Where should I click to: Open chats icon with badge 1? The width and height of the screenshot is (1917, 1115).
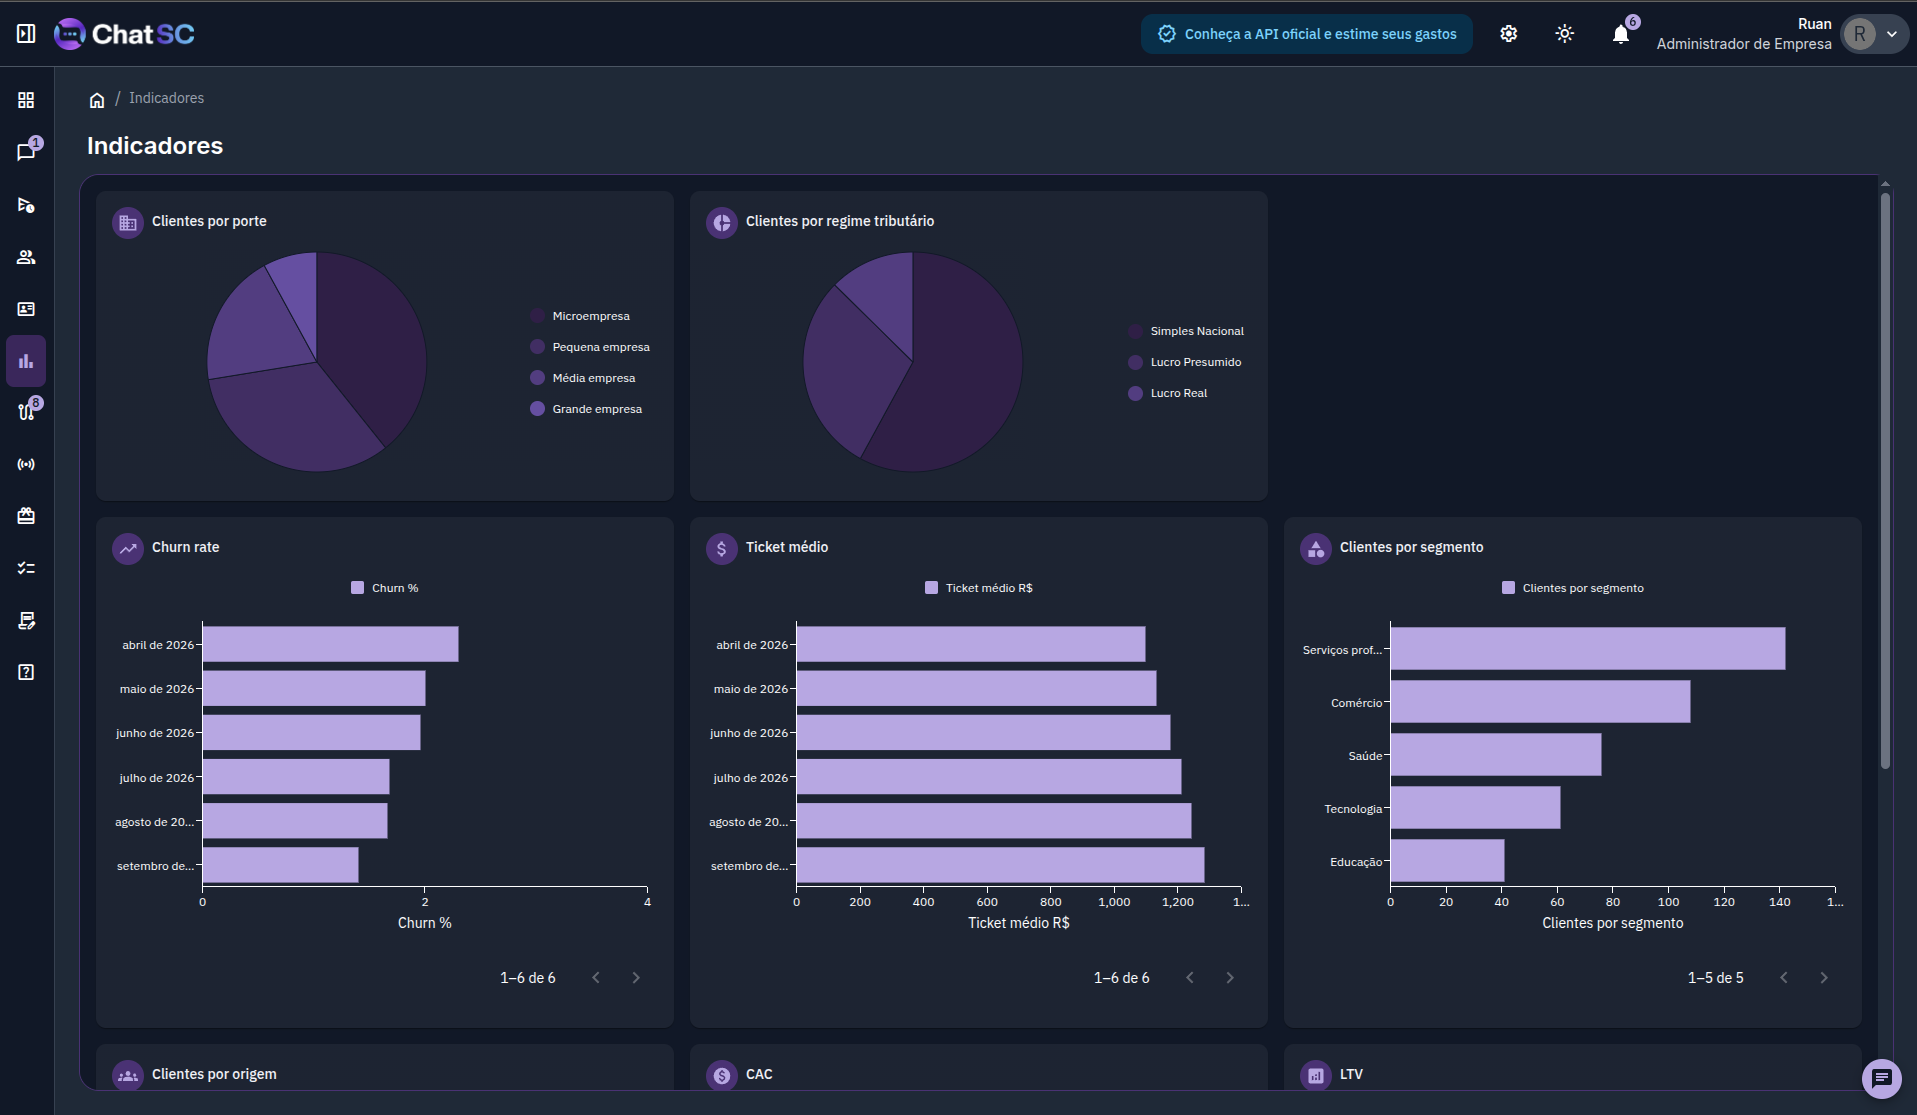point(26,152)
